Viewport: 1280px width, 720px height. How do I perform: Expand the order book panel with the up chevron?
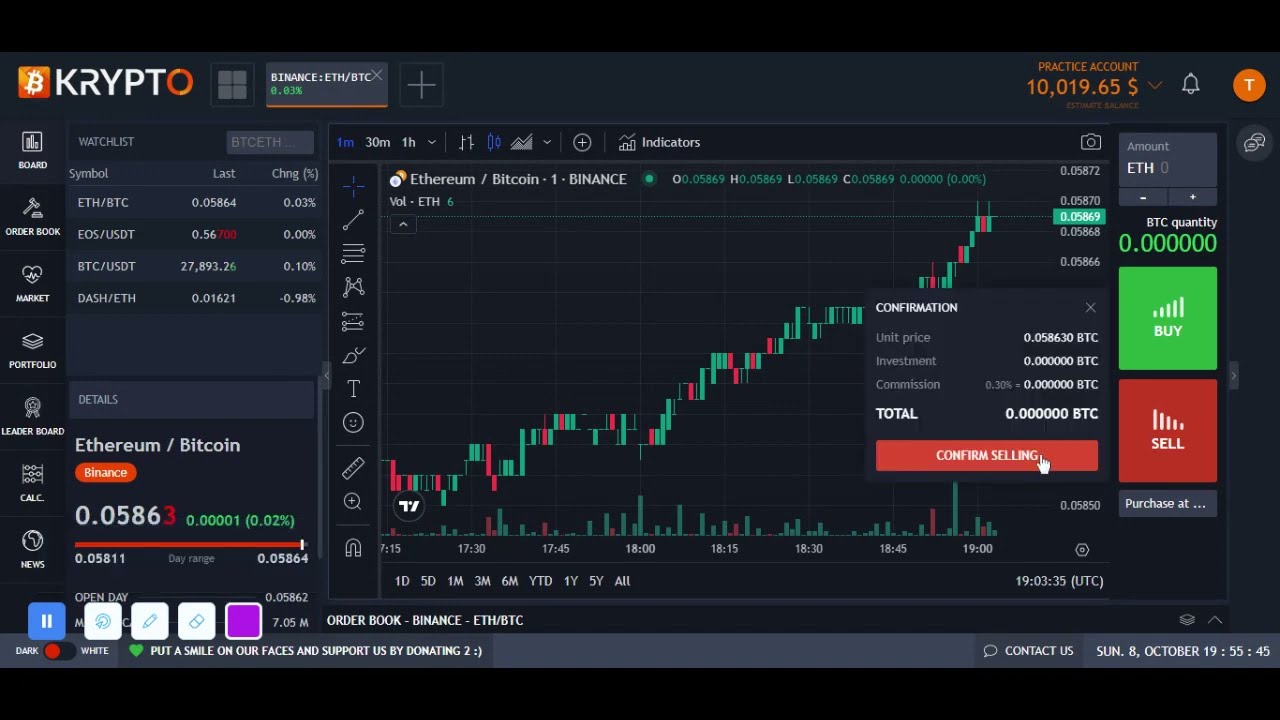coord(1215,620)
